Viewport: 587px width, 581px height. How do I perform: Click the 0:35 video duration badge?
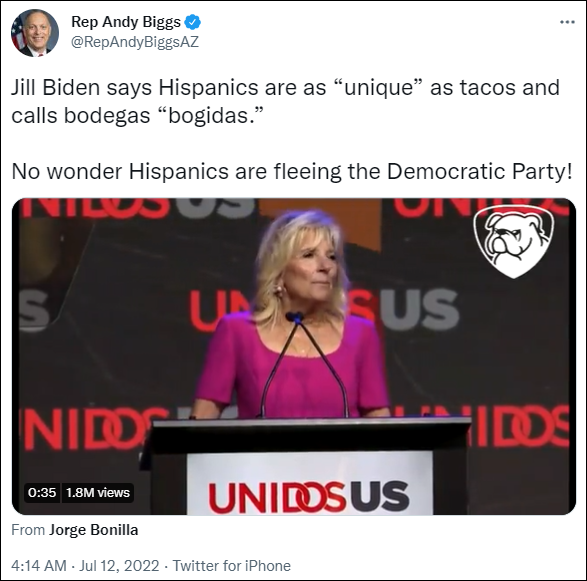42,492
